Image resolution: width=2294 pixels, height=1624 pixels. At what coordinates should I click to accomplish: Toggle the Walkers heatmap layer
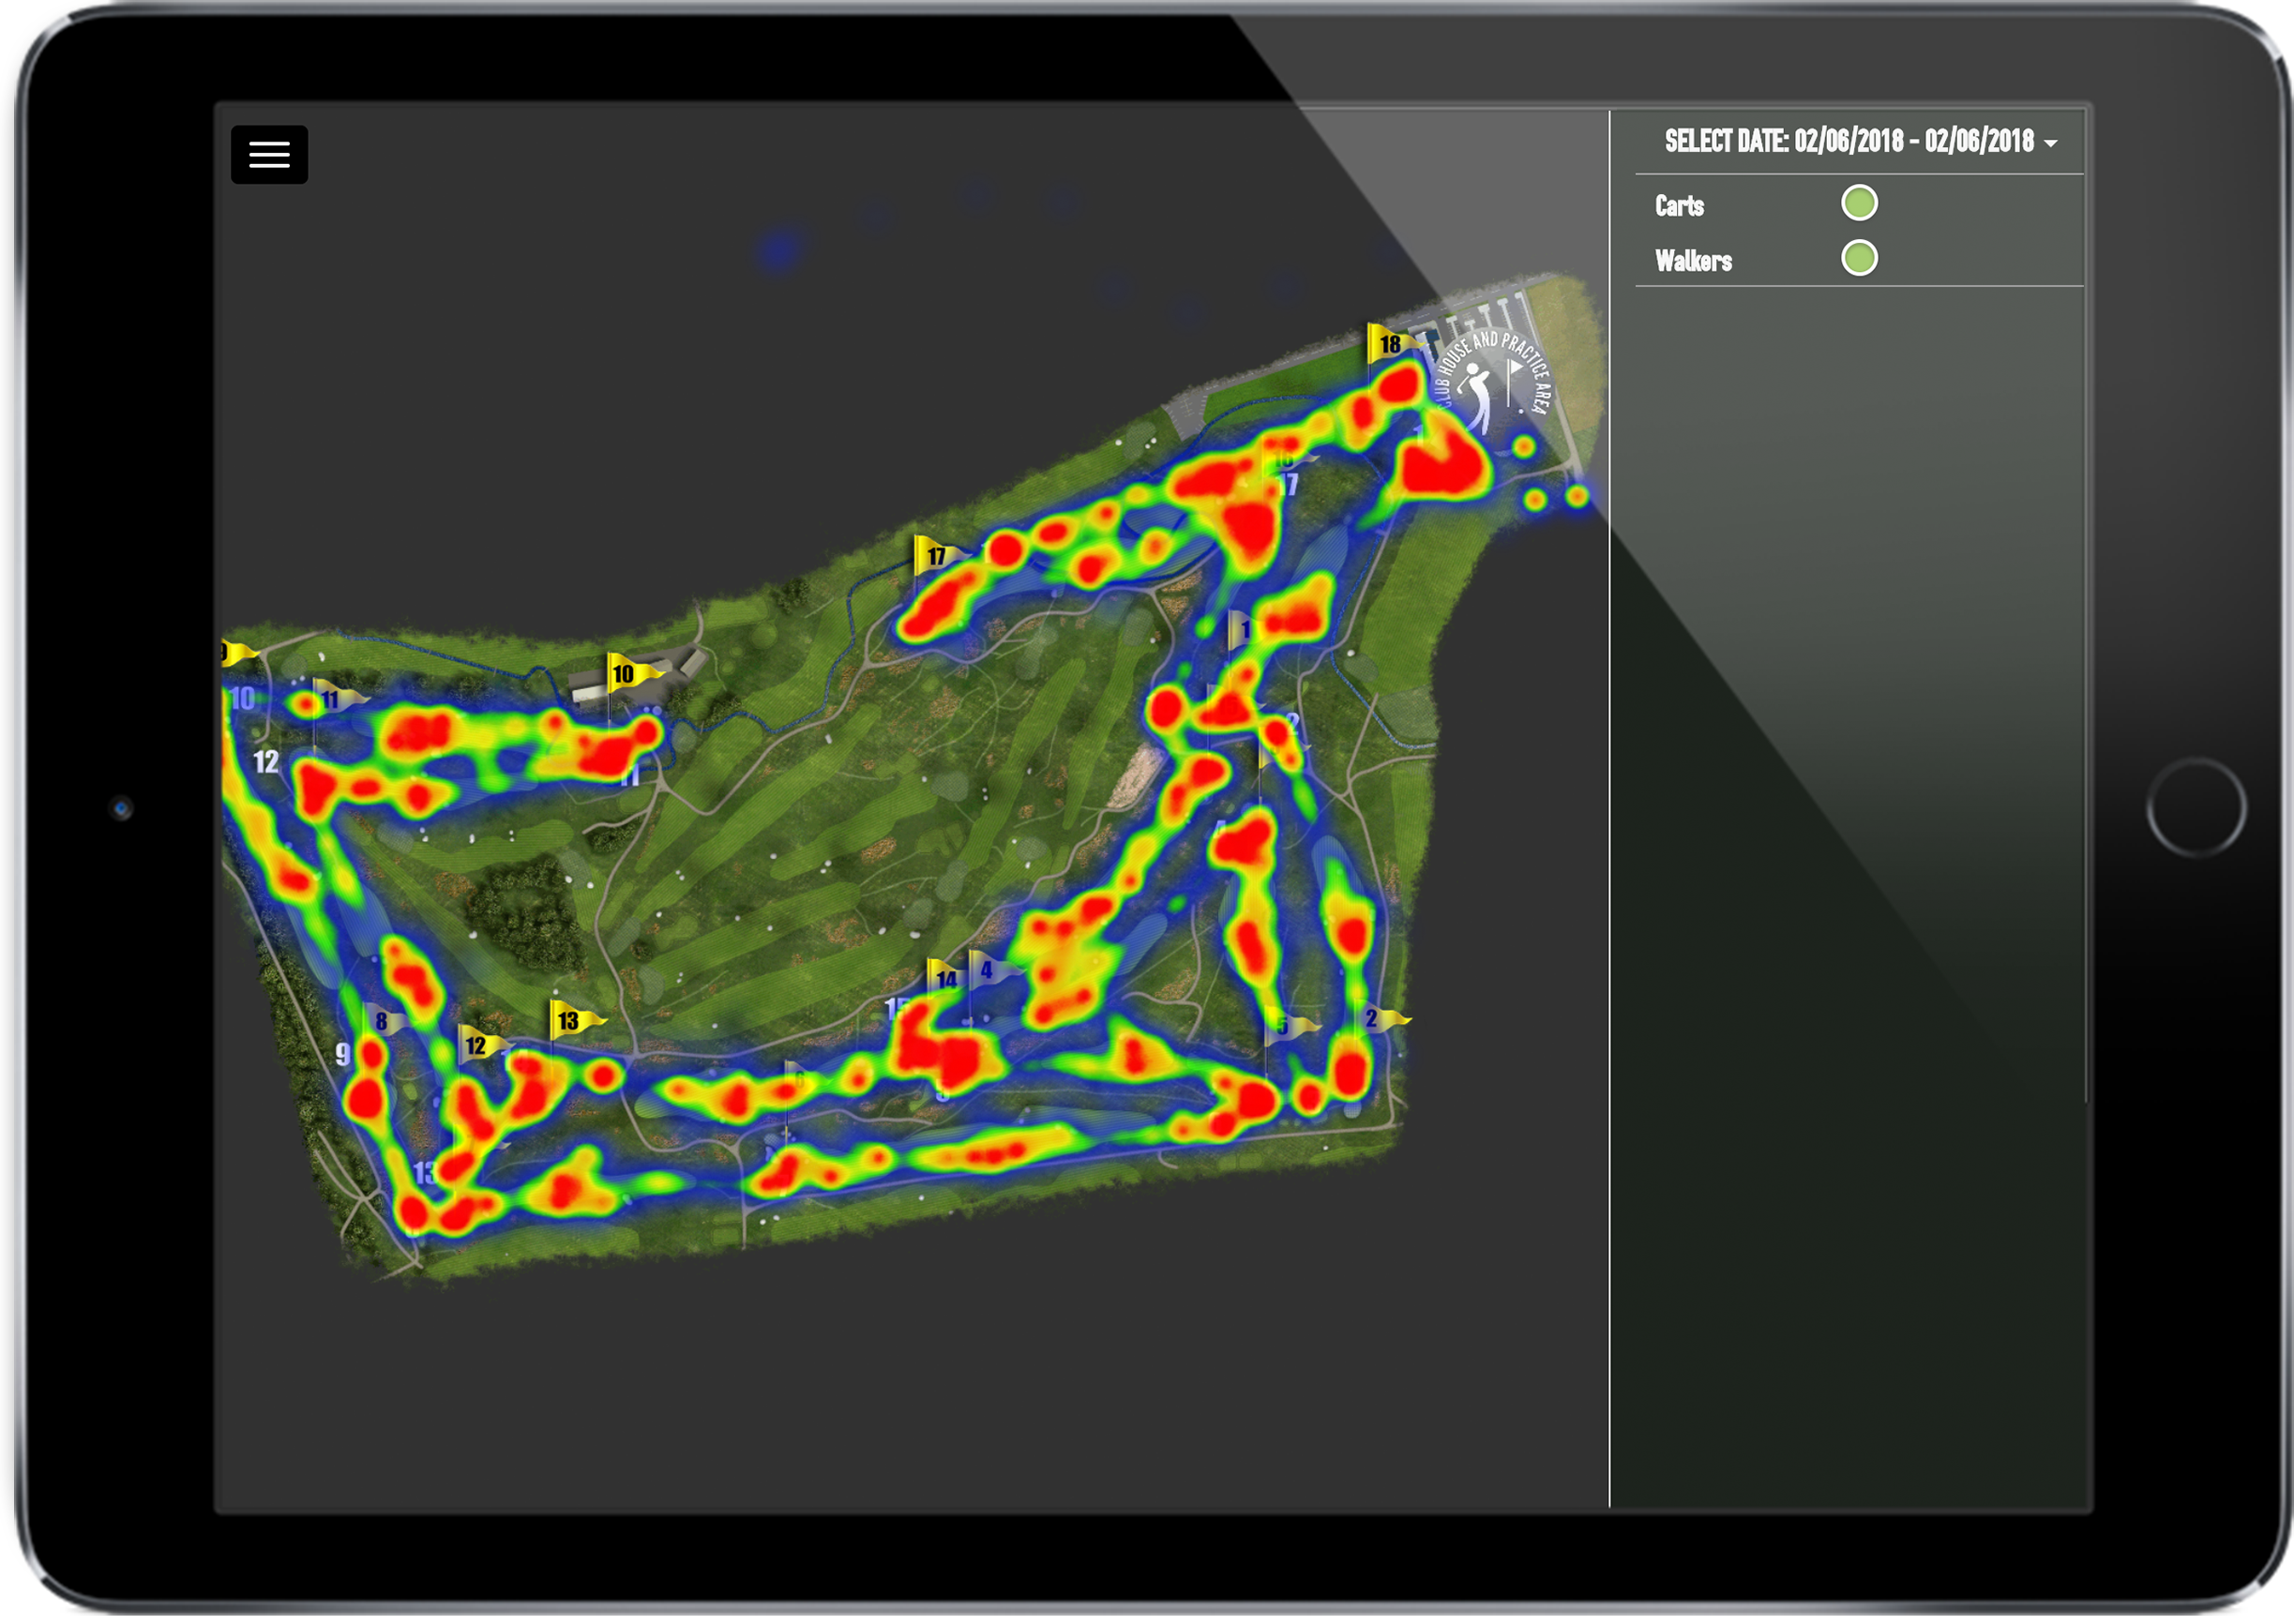point(1859,258)
